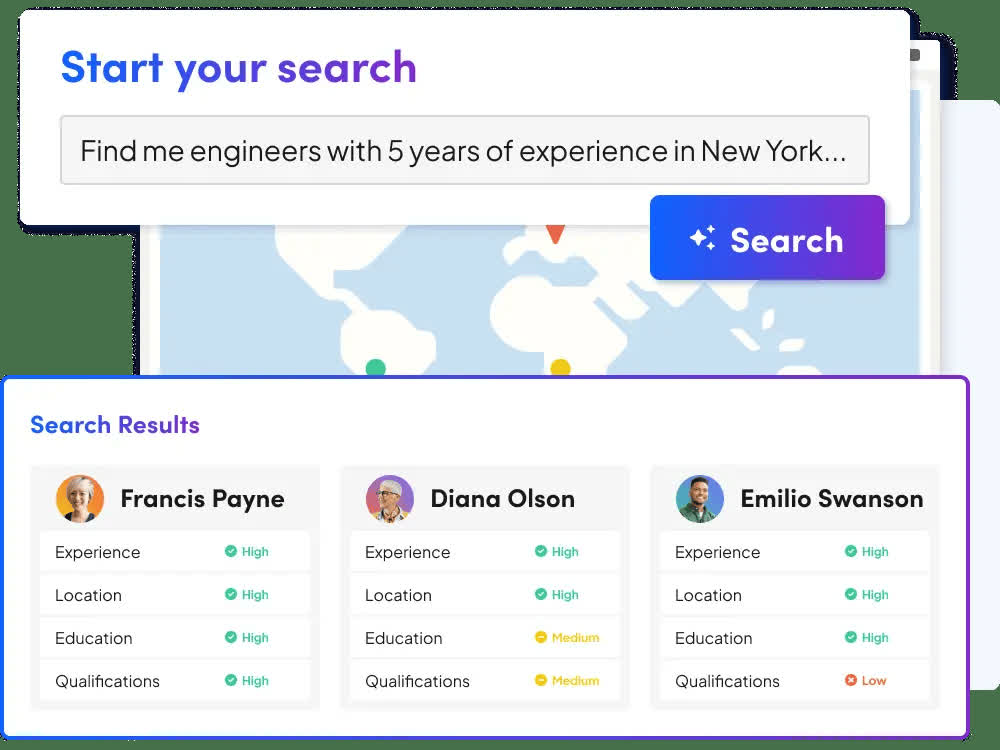
Task: Click Diana Olson's Qualifications Medium icon
Action: pyautogui.click(x=541, y=680)
